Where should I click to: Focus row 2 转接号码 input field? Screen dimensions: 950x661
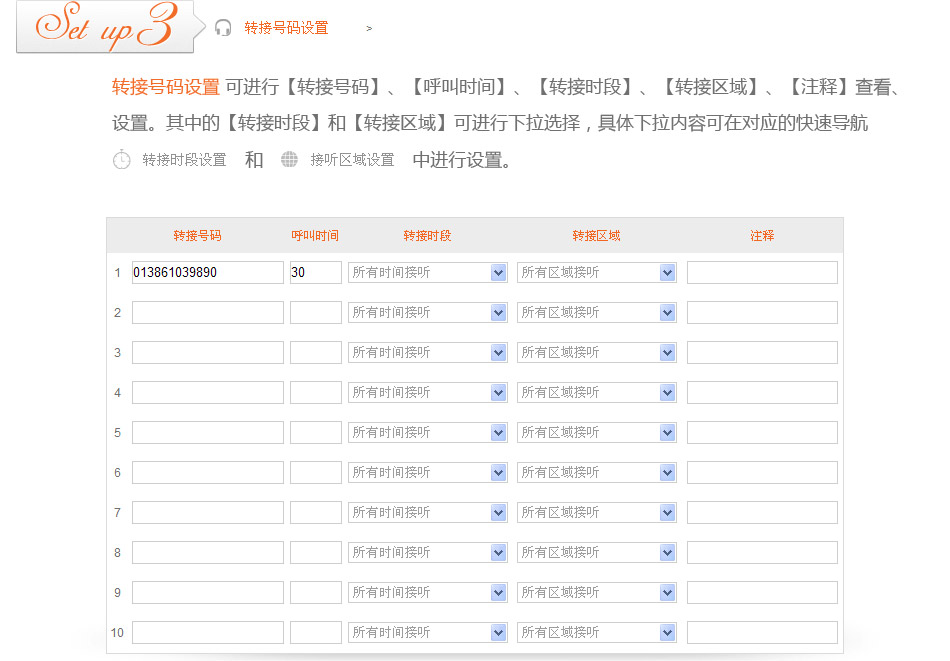coord(207,312)
